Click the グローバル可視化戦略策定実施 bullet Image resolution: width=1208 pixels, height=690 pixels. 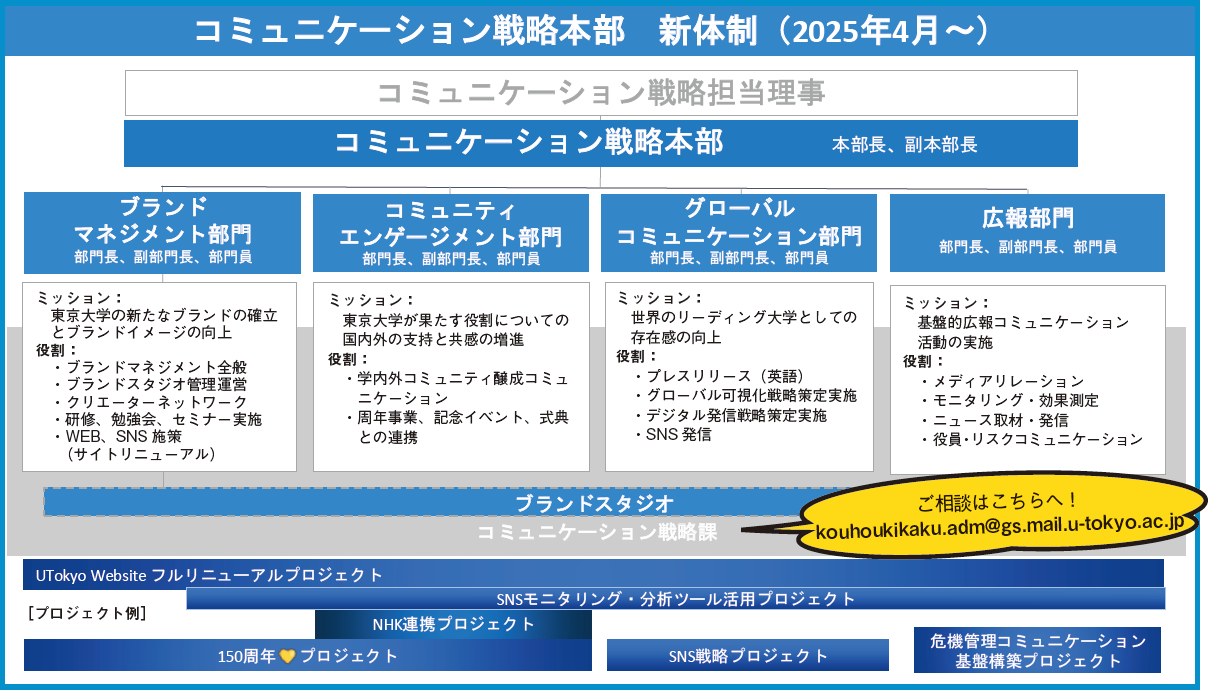745,396
